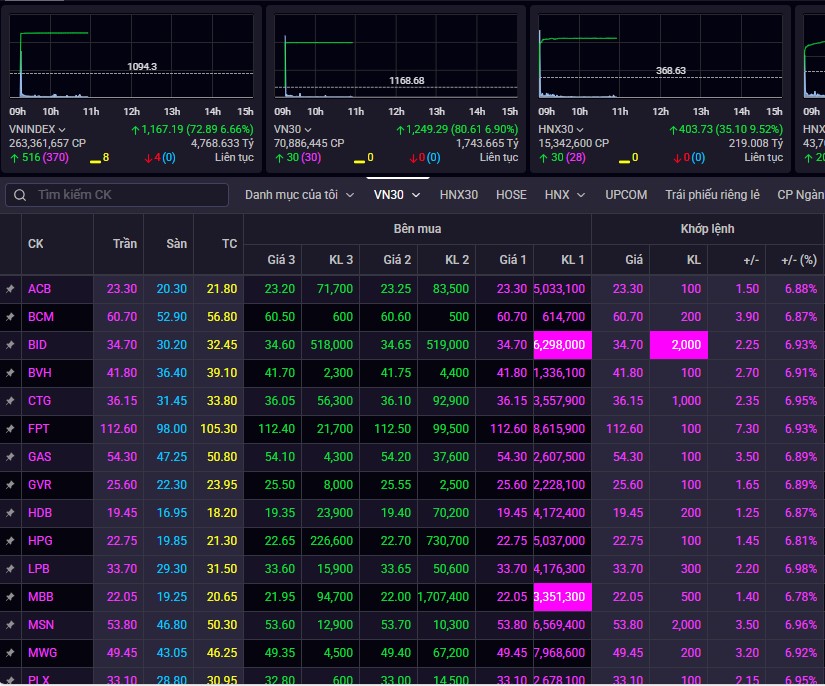Click the pin icon beside BID
825x686 pixels.
(10, 345)
